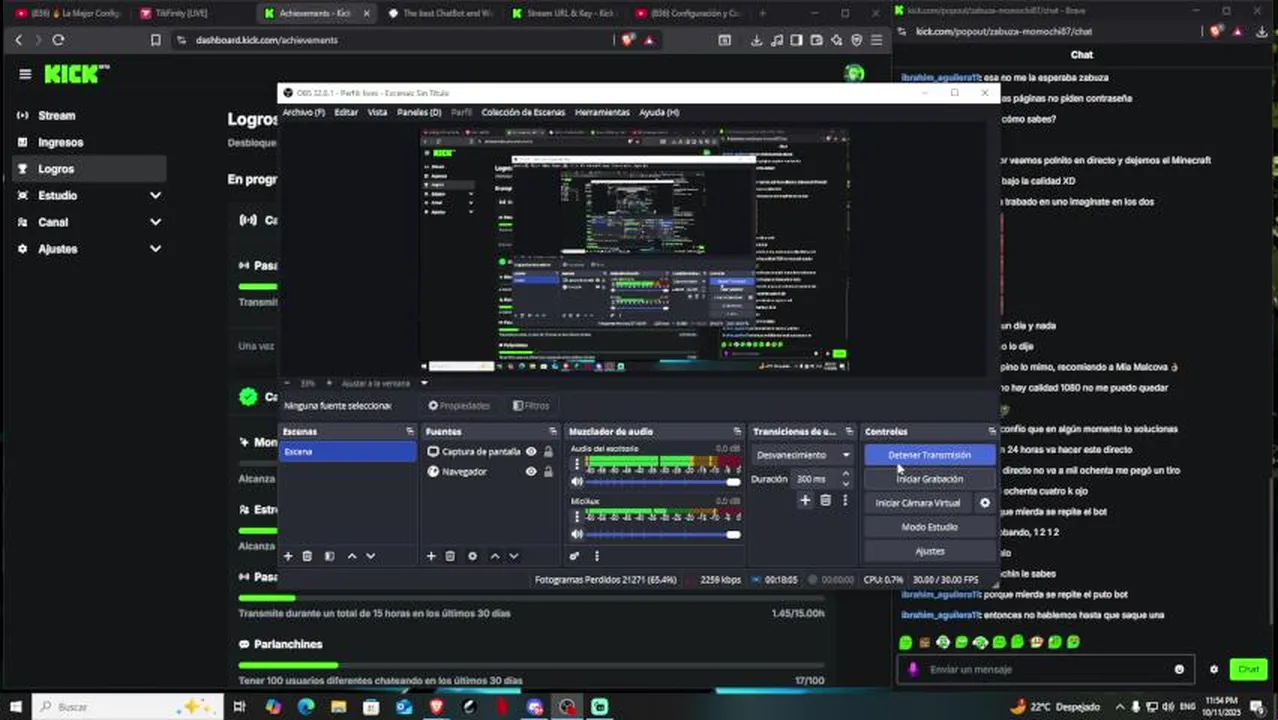Move scene up in Escenas toolbar
The width and height of the screenshot is (1278, 720).
point(351,556)
